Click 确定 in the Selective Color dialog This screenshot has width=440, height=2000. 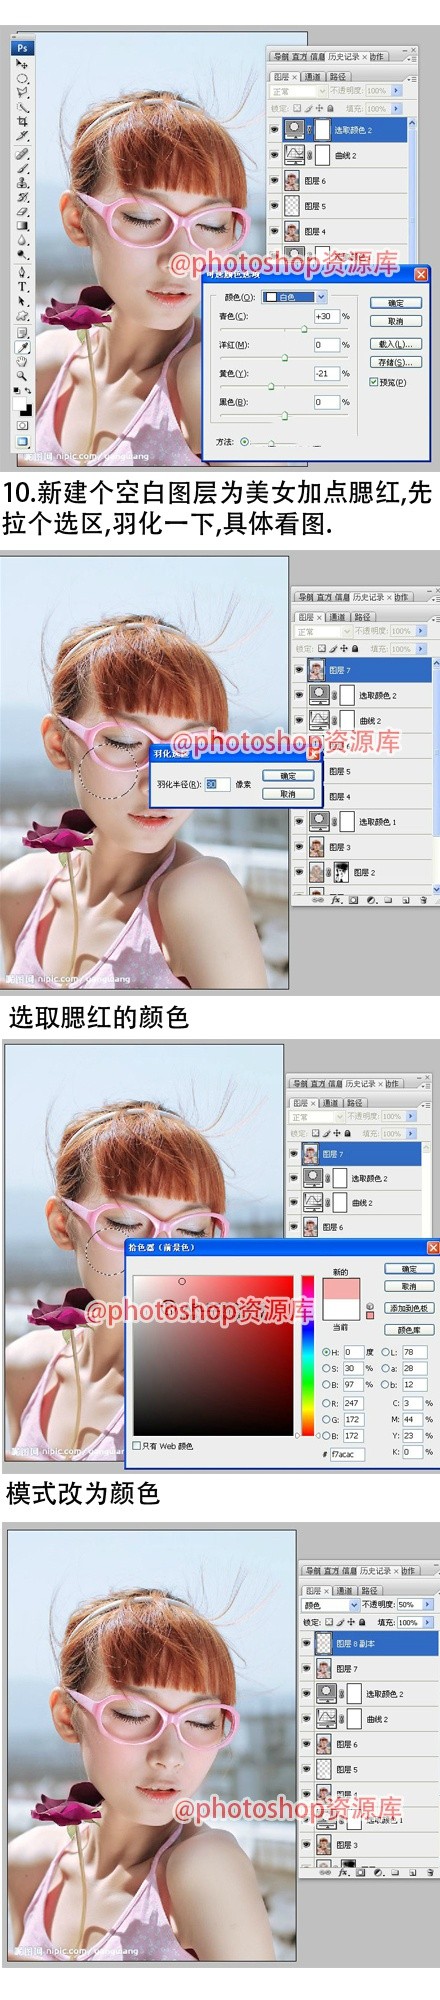pos(395,302)
